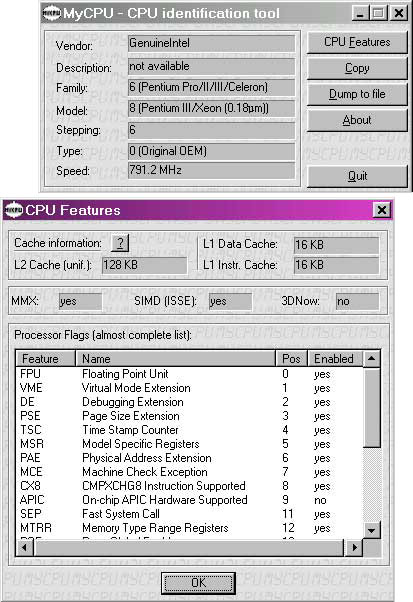Sort by the Feature column header
The image size is (413, 602).
46,359
